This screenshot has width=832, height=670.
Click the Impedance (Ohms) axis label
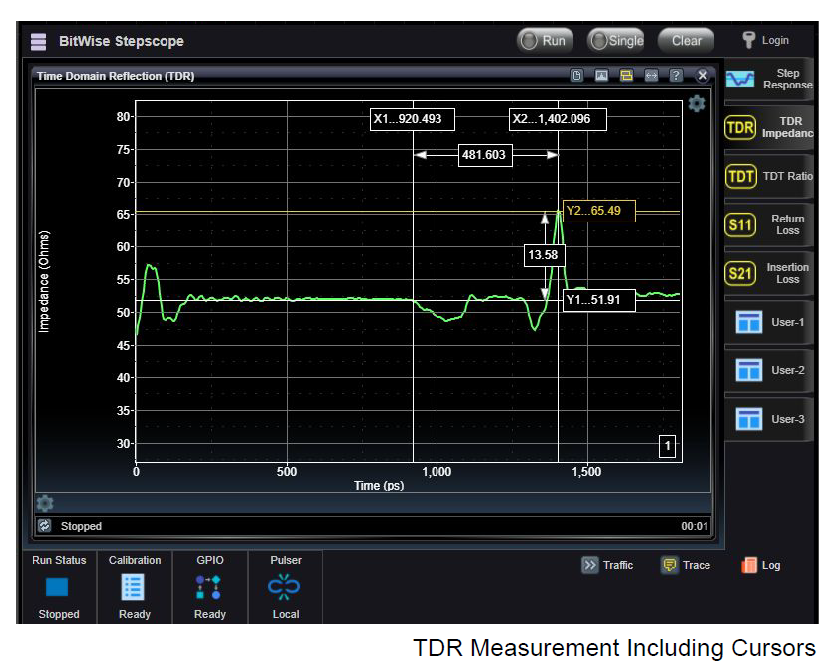(x=44, y=282)
